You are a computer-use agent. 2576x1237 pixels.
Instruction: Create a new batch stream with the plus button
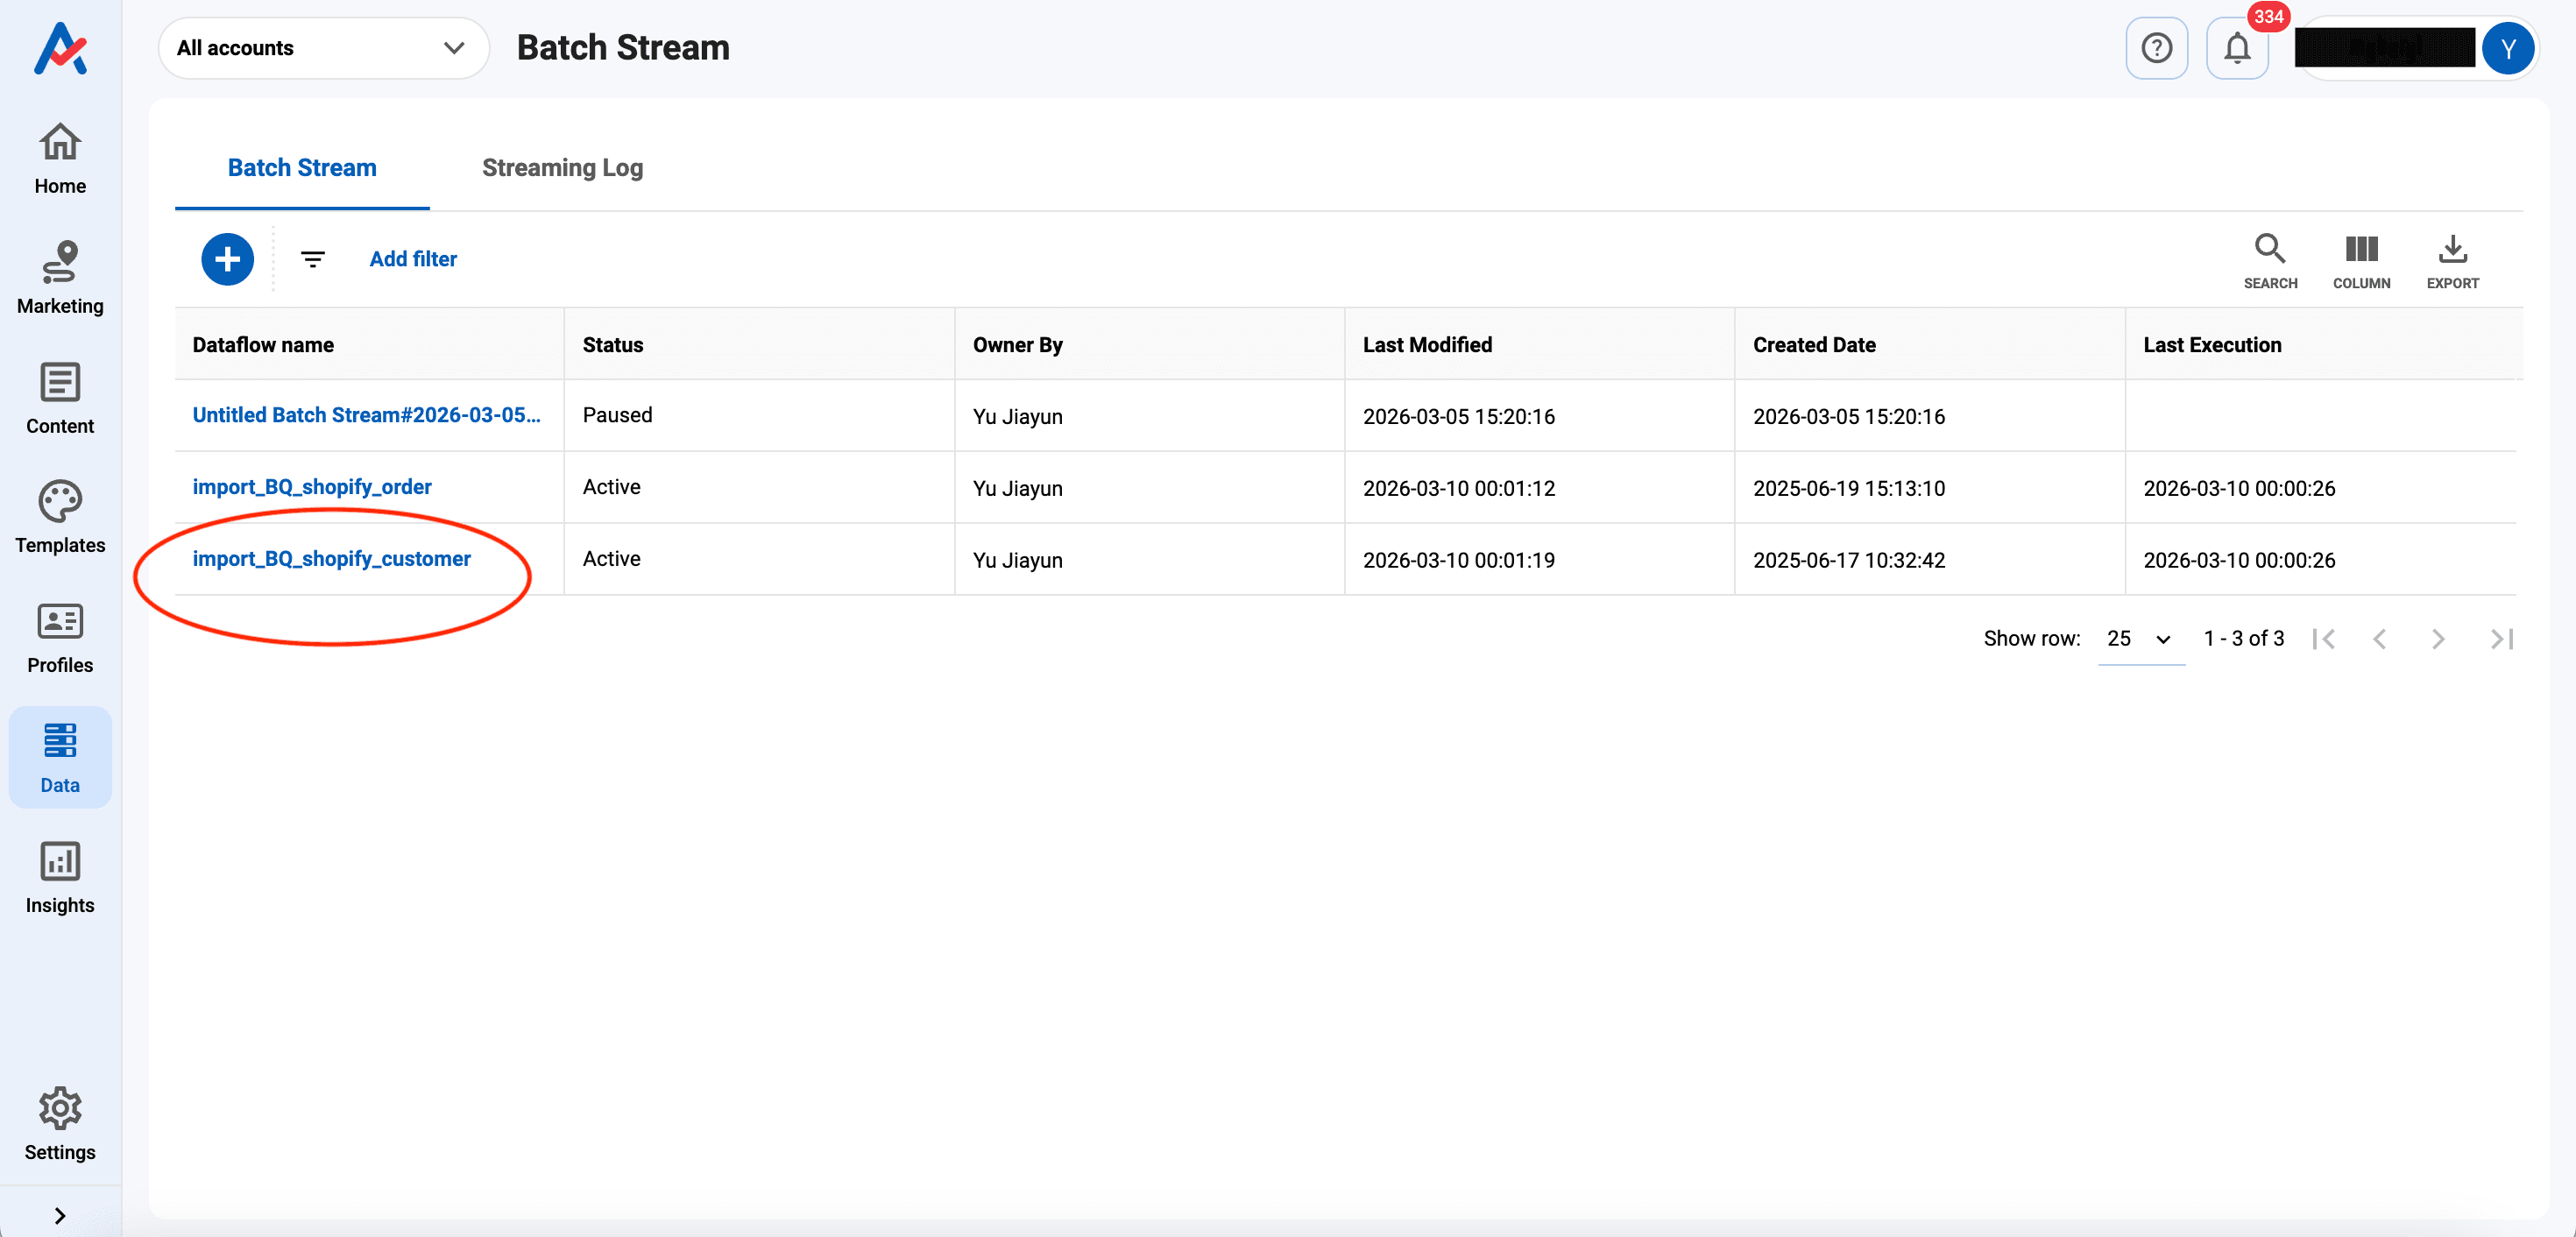227,259
